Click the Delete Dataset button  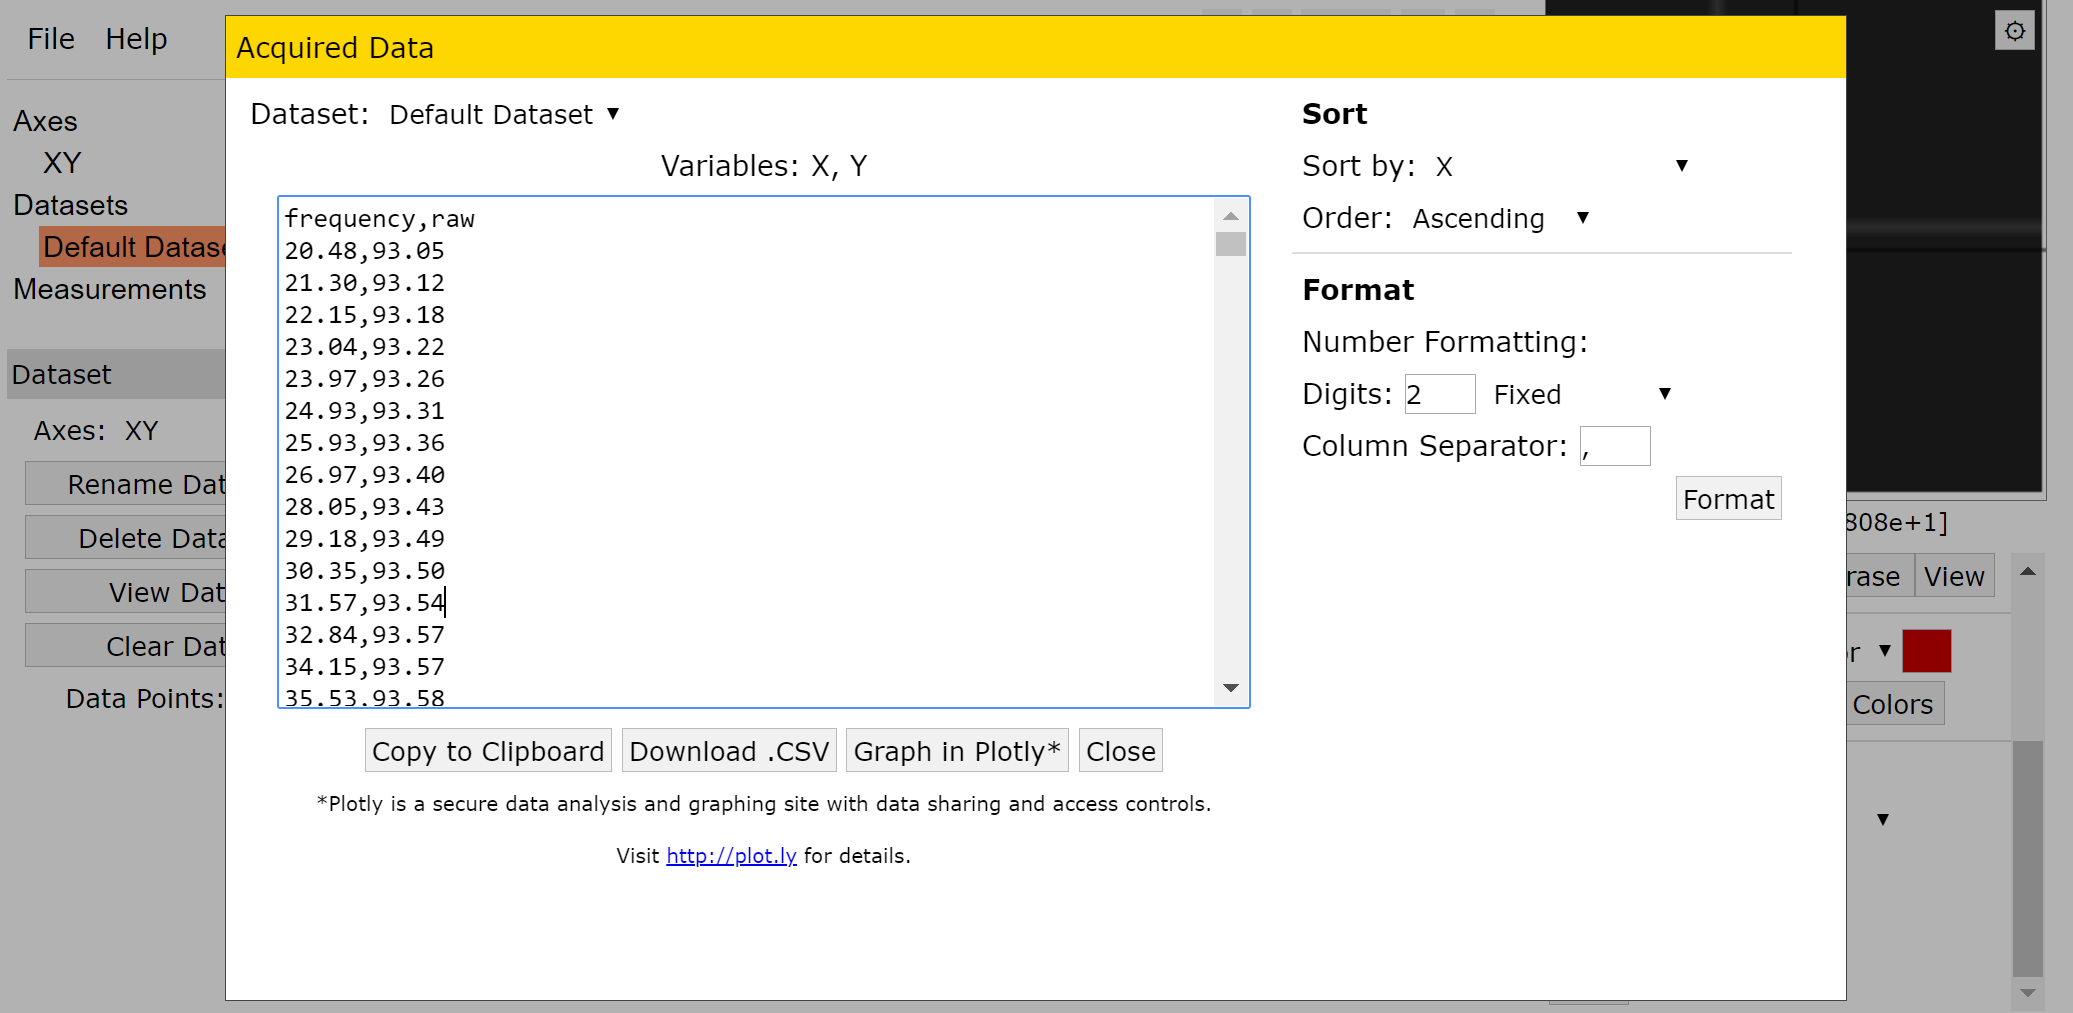pyautogui.click(x=125, y=539)
